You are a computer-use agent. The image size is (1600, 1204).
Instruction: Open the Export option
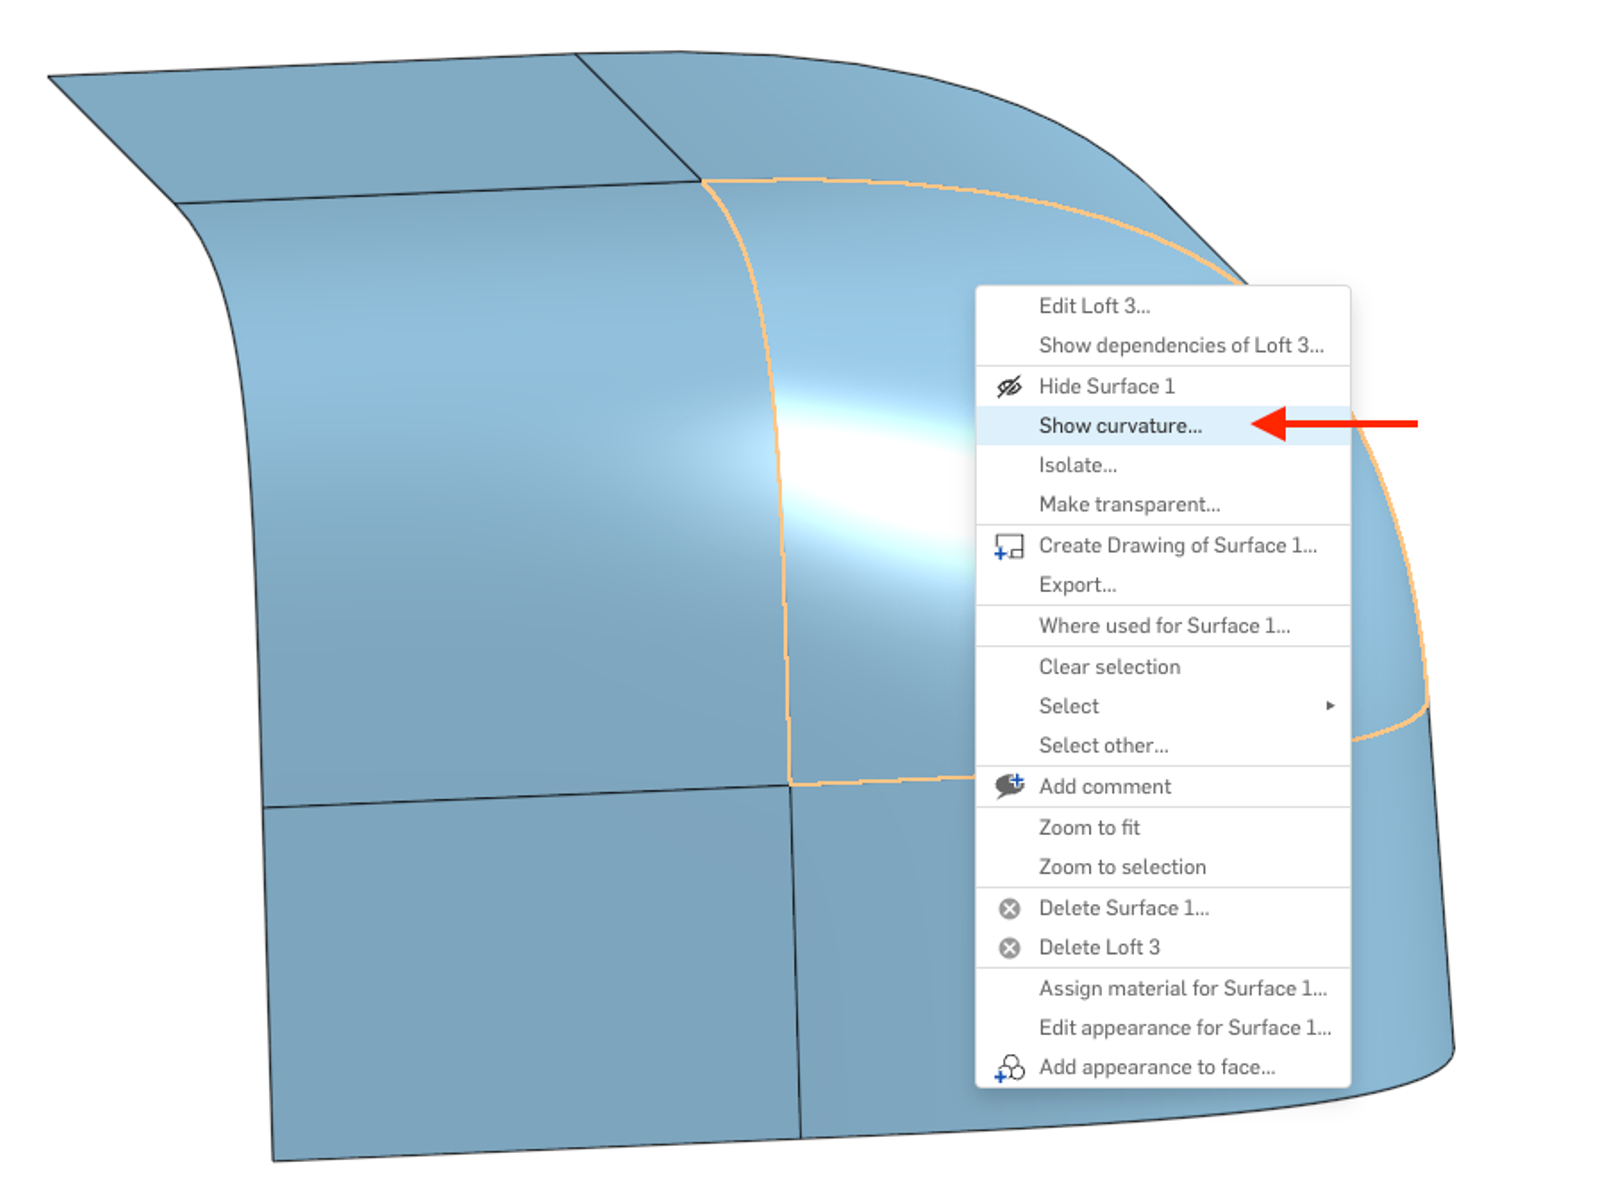tap(1077, 585)
